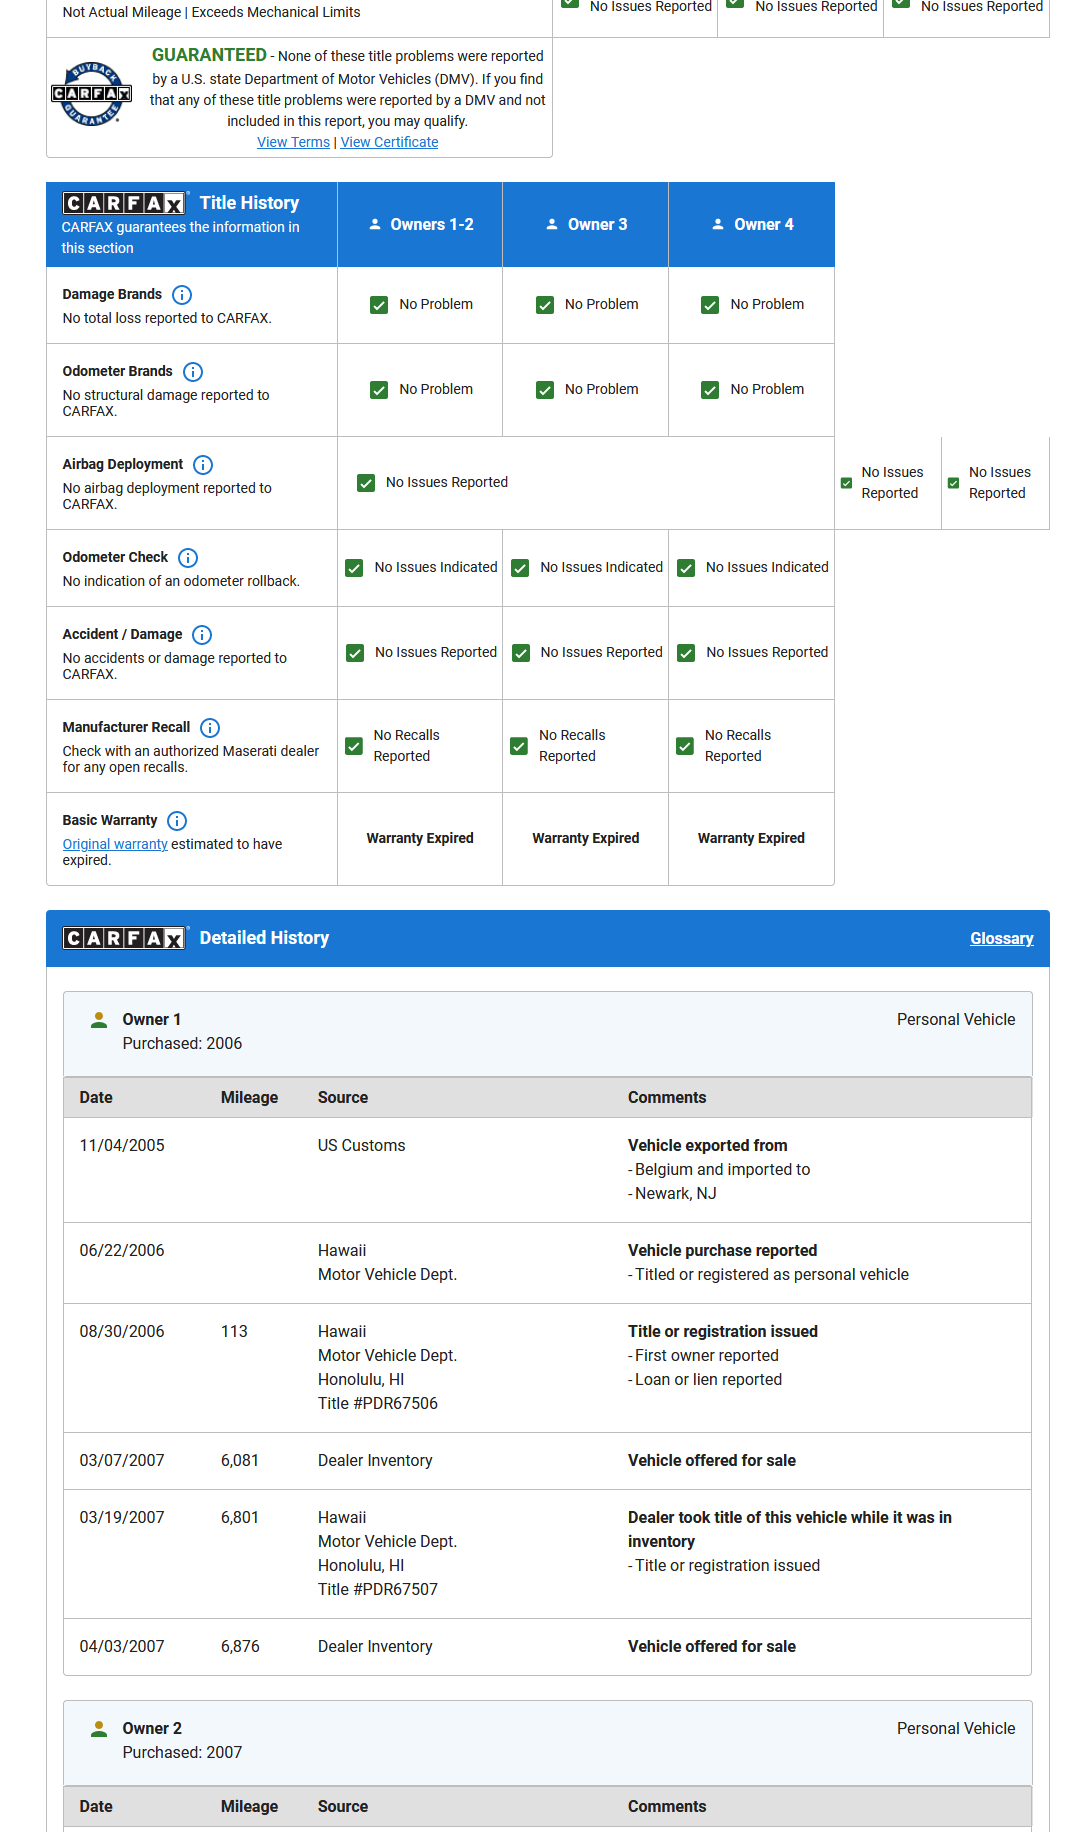
Task: Click Damage Brands check icon under Owners 1-2
Action: click(379, 305)
